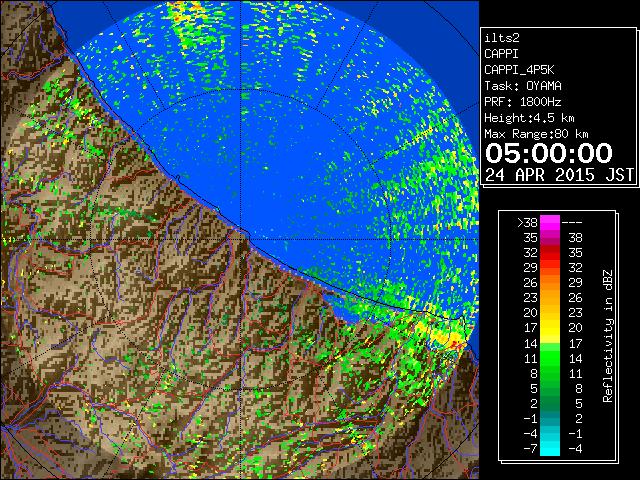This screenshot has width=640, height=480.
Task: Click the '>38' legend label
Action: click(x=527, y=222)
